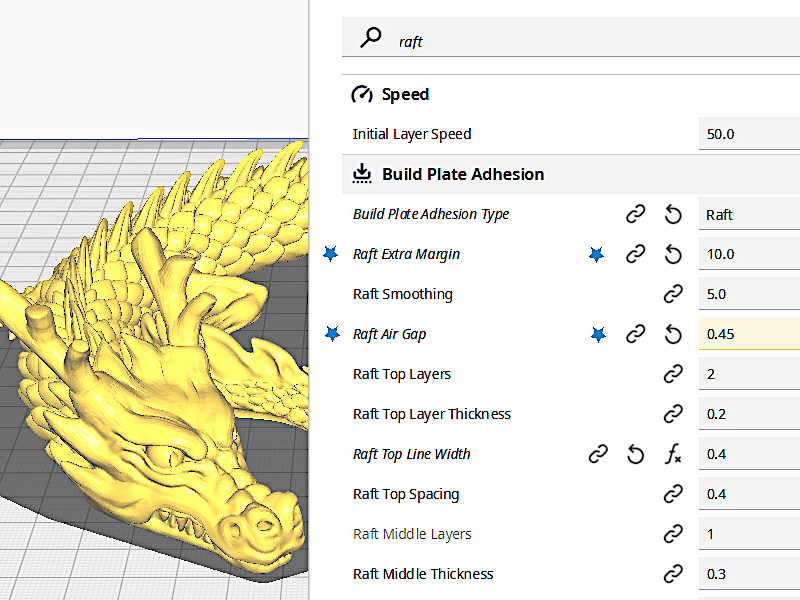Click the raft search field
This screenshot has height=600, width=800.
pyautogui.click(x=571, y=37)
